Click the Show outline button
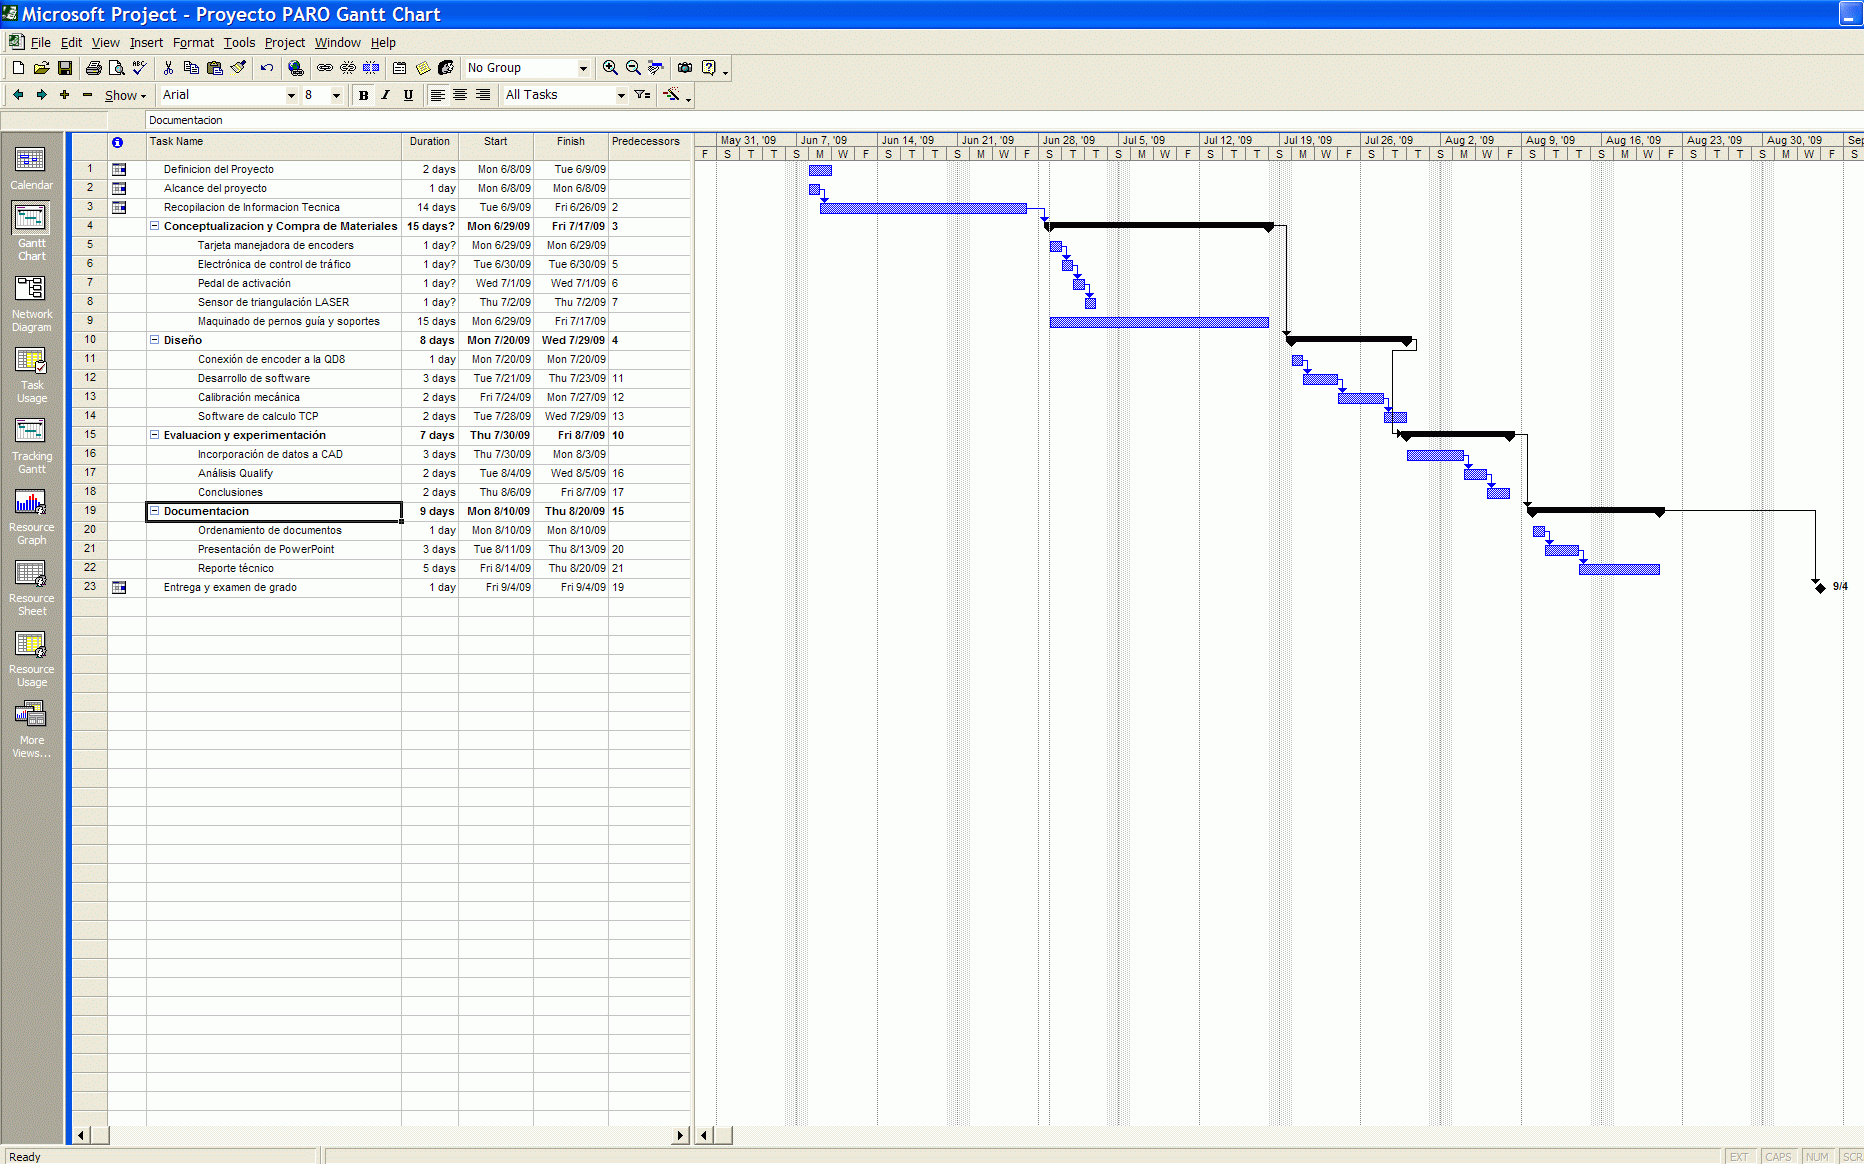This screenshot has height=1164, width=1864. tap(125, 95)
